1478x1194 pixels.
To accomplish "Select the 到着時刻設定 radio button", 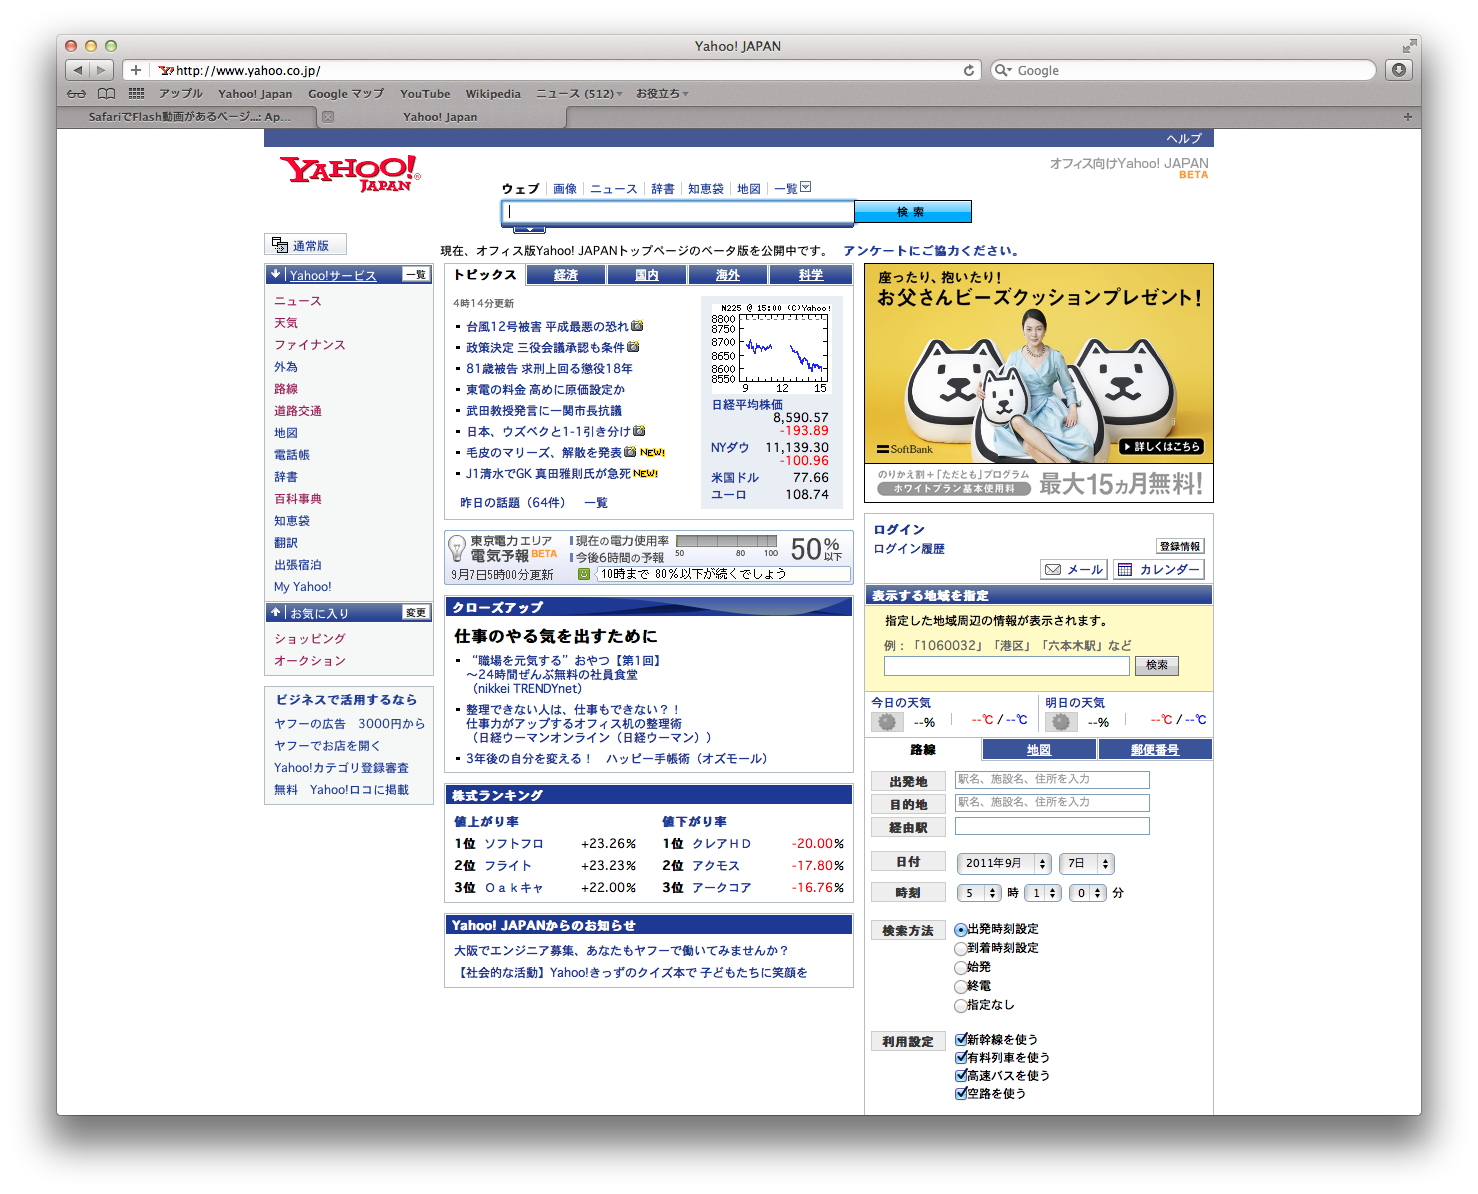I will click(x=961, y=949).
